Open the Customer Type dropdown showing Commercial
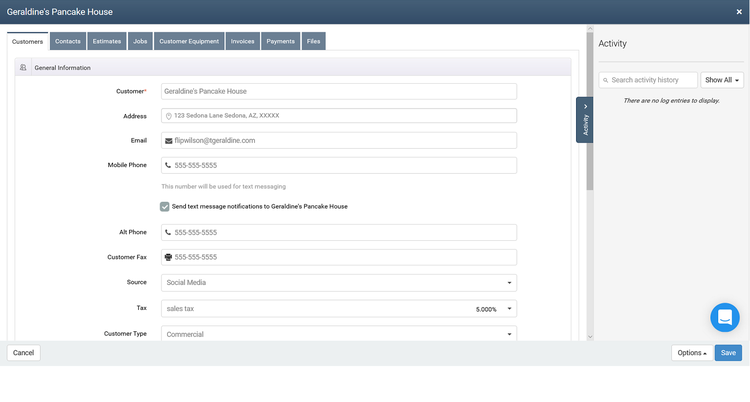Image resolution: width=750 pixels, height=402 pixels. click(339, 334)
